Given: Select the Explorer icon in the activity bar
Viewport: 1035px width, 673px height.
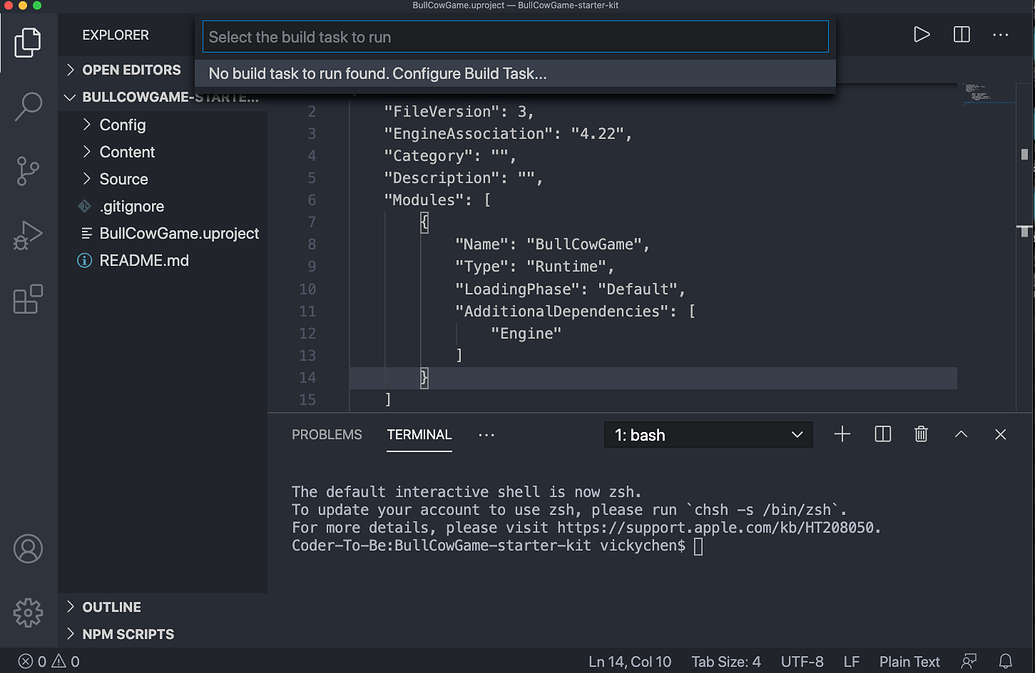Looking at the screenshot, I should pyautogui.click(x=32, y=42).
